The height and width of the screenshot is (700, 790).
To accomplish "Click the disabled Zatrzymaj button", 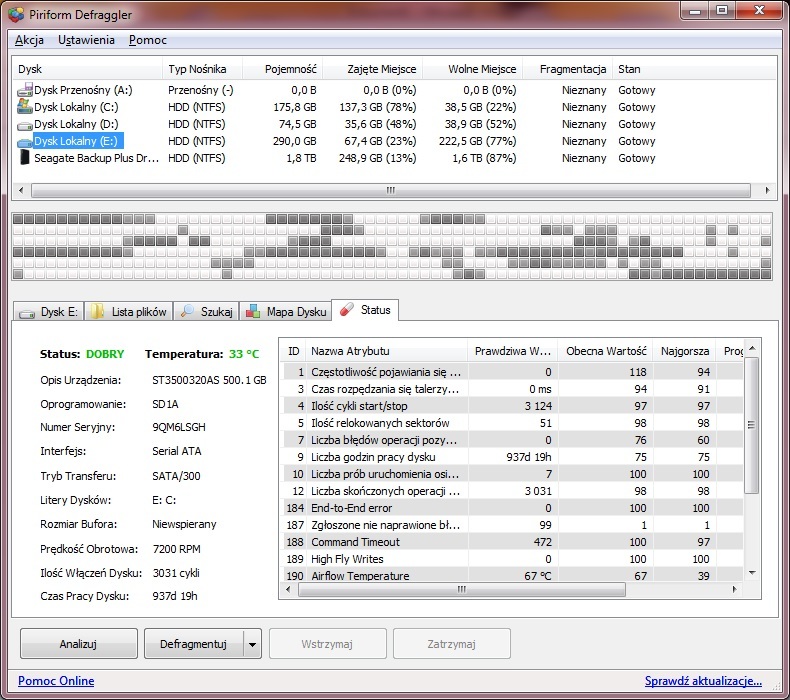I will [451, 644].
